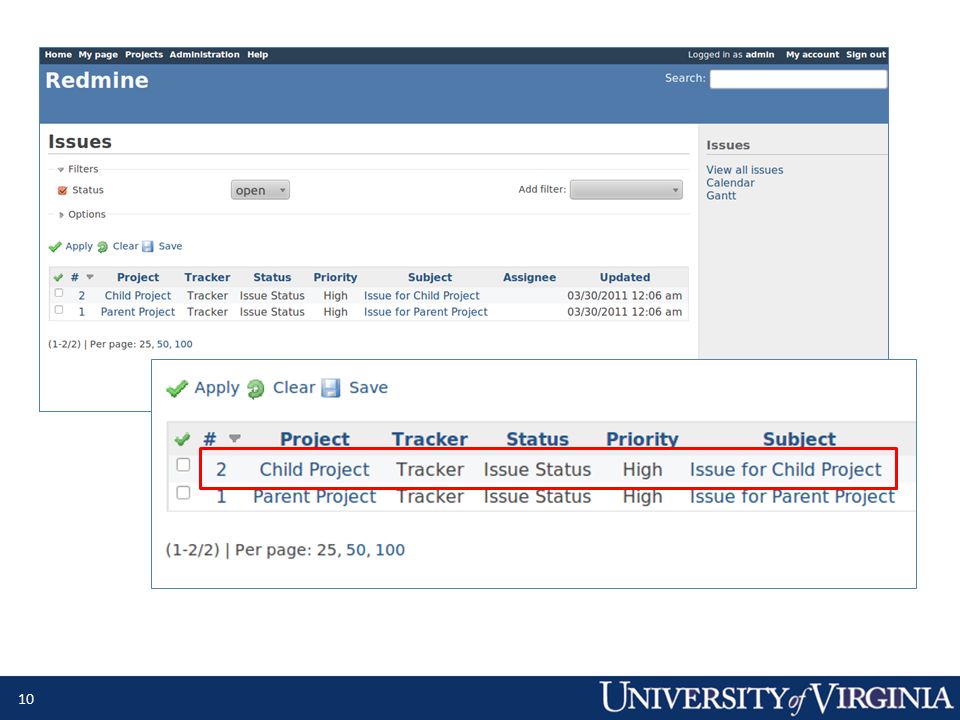Viewport: 960px width, 720px height.
Task: Open the Add filter dropdown
Action: [626, 190]
